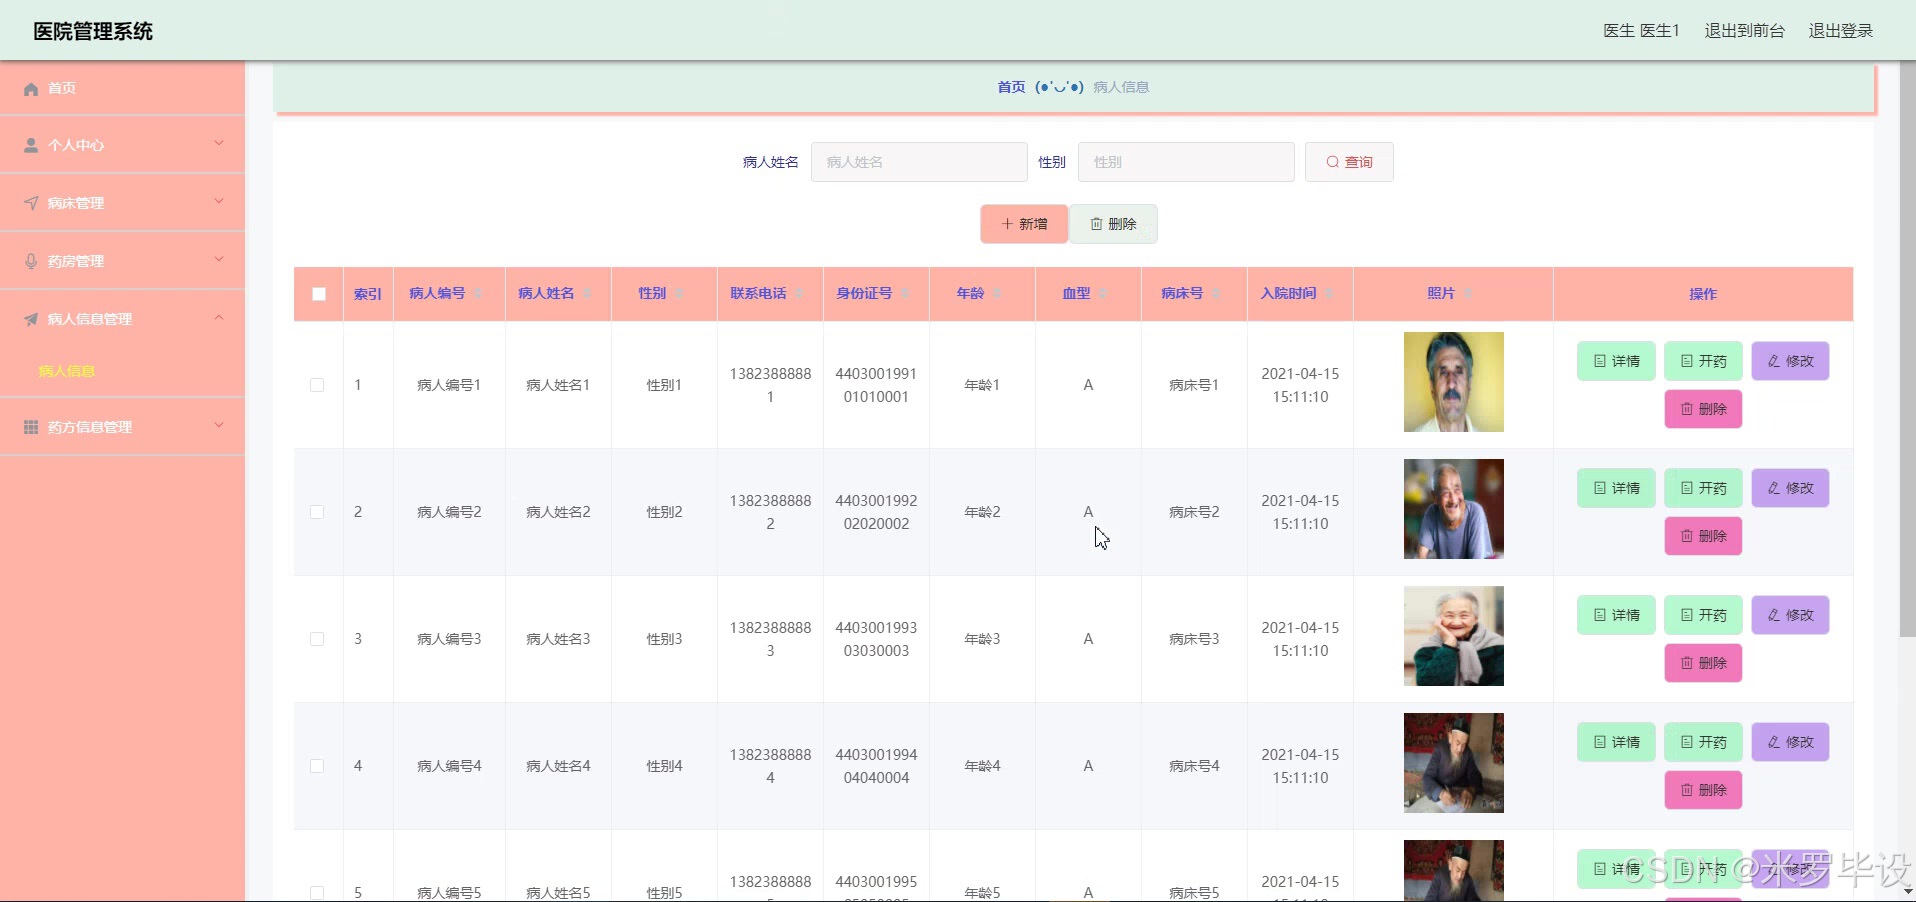Tick the checkbox for row 病人编号2
The image size is (1916, 902).
[317, 512]
